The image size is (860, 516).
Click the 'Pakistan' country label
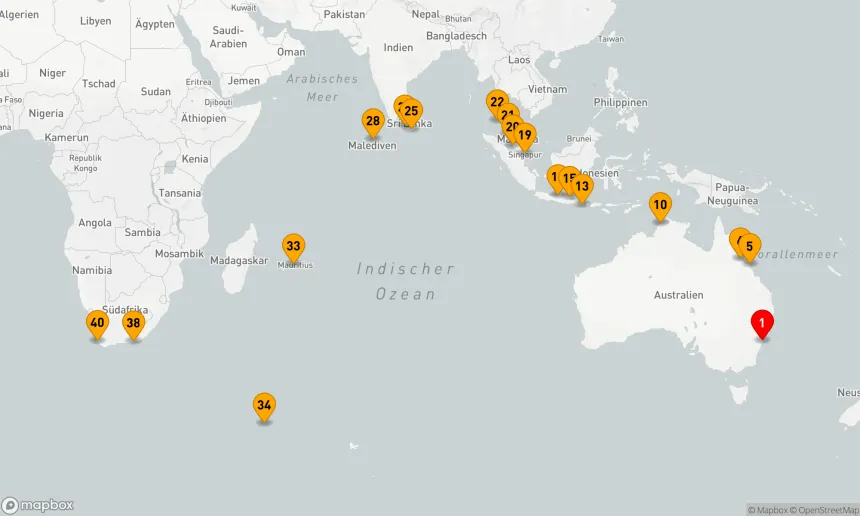344,14
